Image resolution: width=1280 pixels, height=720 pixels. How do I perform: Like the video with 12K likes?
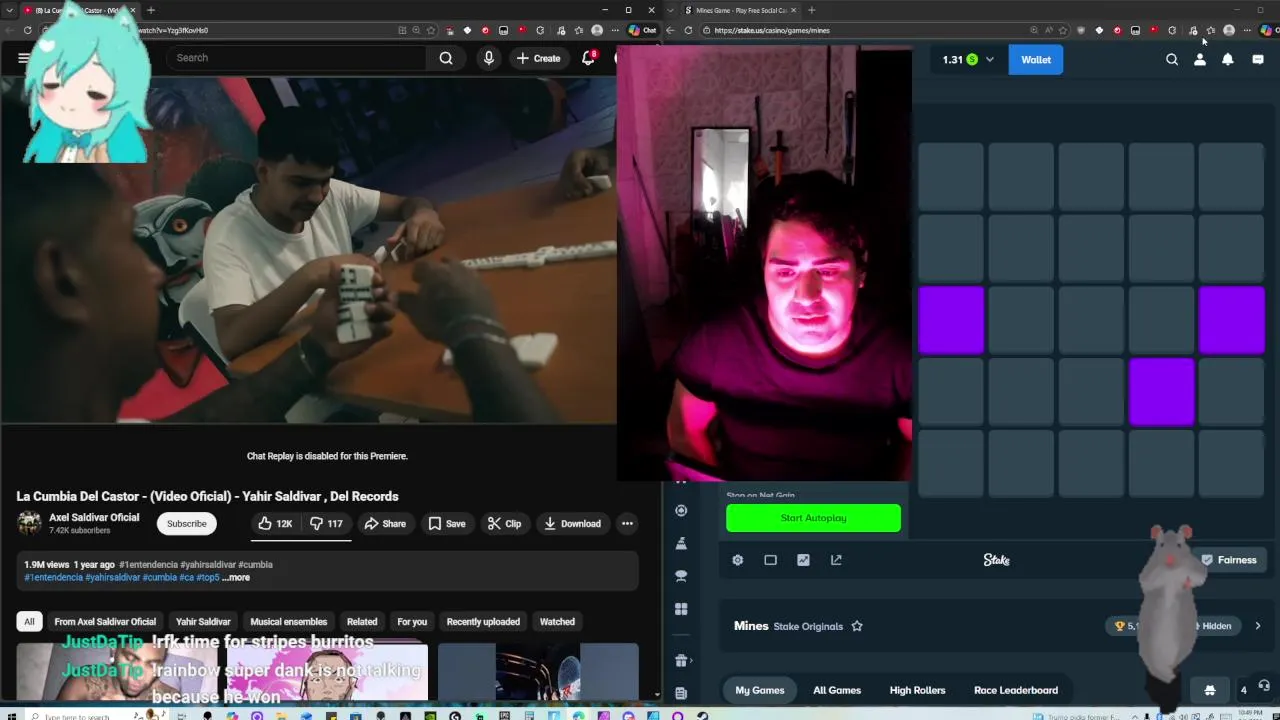[274, 523]
